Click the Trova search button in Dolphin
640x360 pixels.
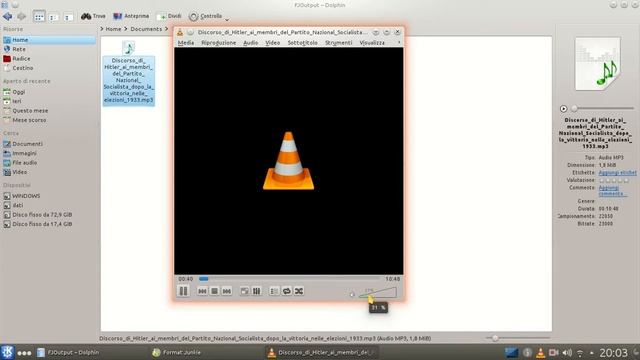coord(93,16)
